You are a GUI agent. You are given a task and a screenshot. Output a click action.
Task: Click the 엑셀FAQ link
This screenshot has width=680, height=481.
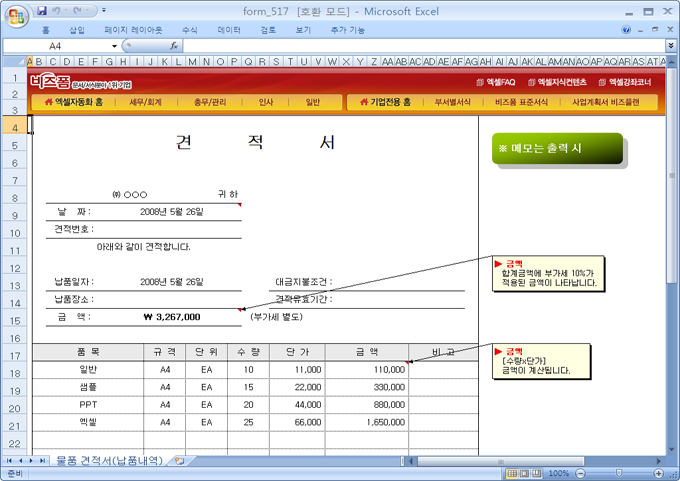point(493,82)
